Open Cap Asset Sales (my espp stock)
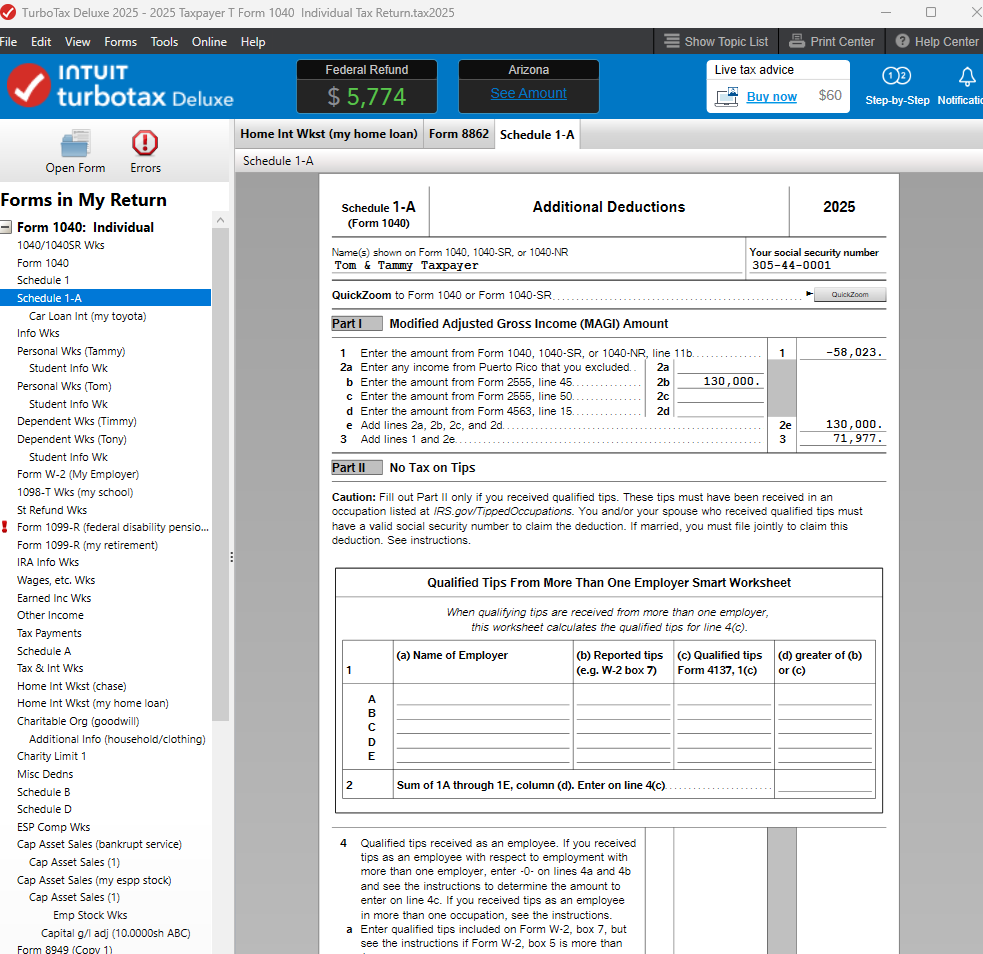983x954 pixels. [94, 880]
